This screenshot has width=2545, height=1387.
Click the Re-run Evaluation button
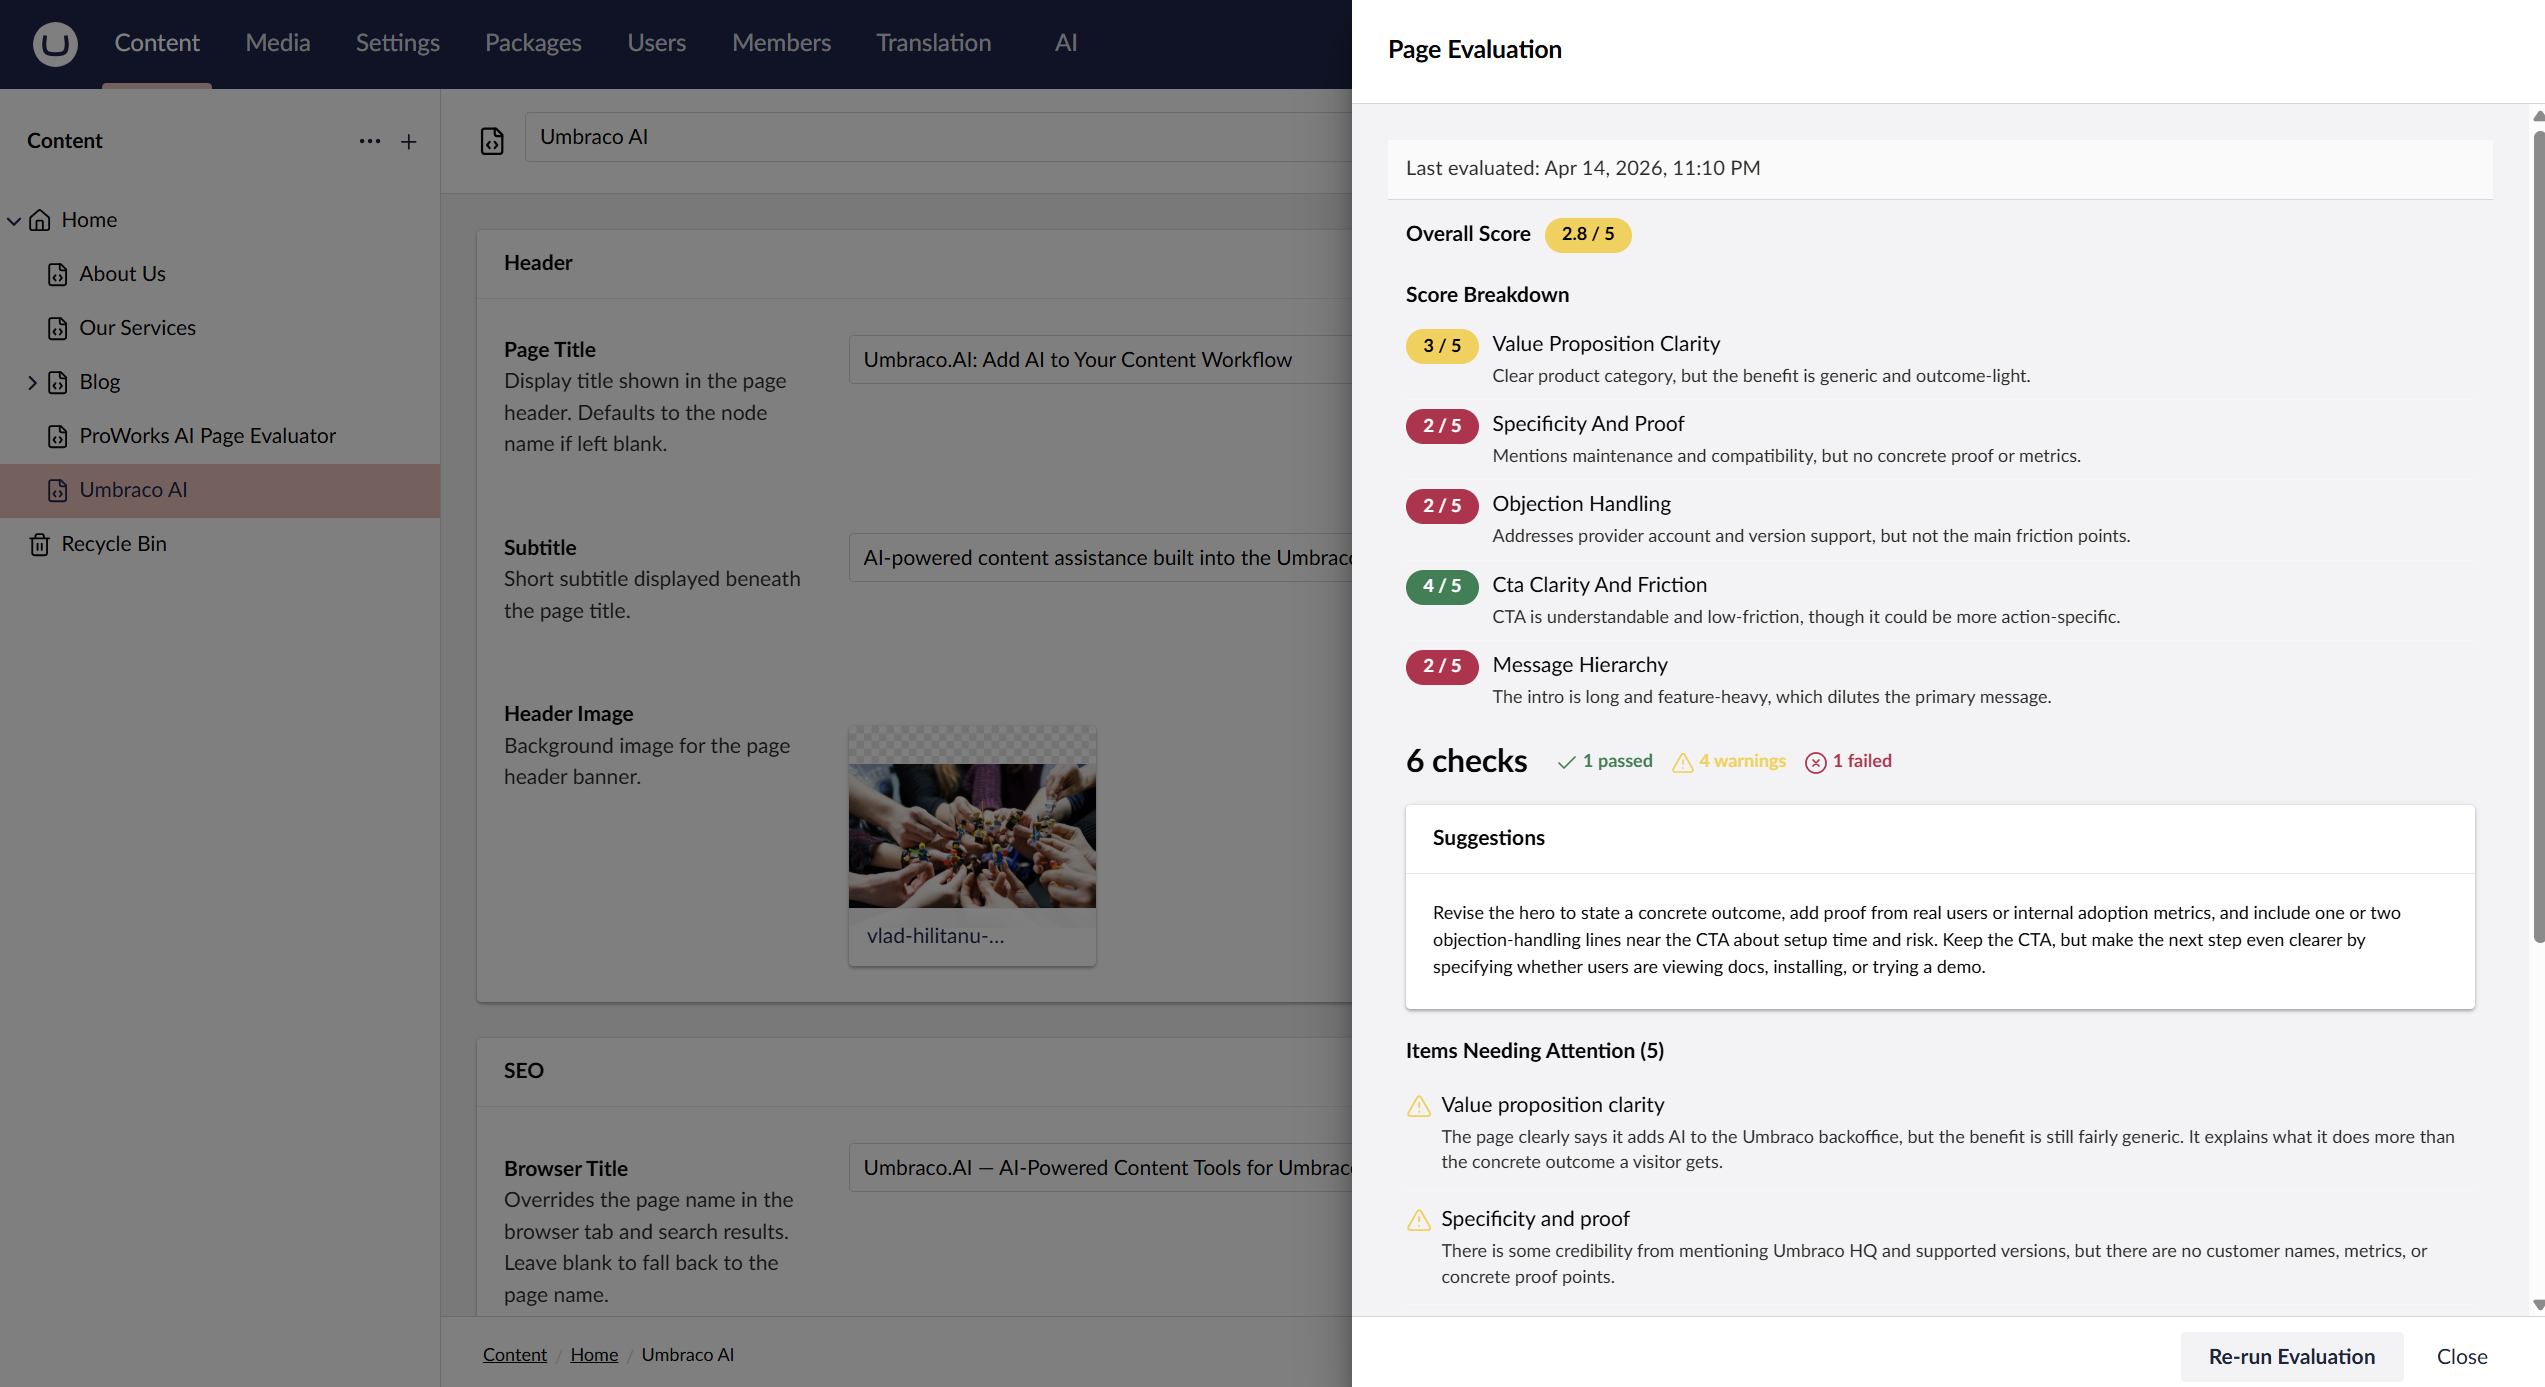click(2291, 1356)
